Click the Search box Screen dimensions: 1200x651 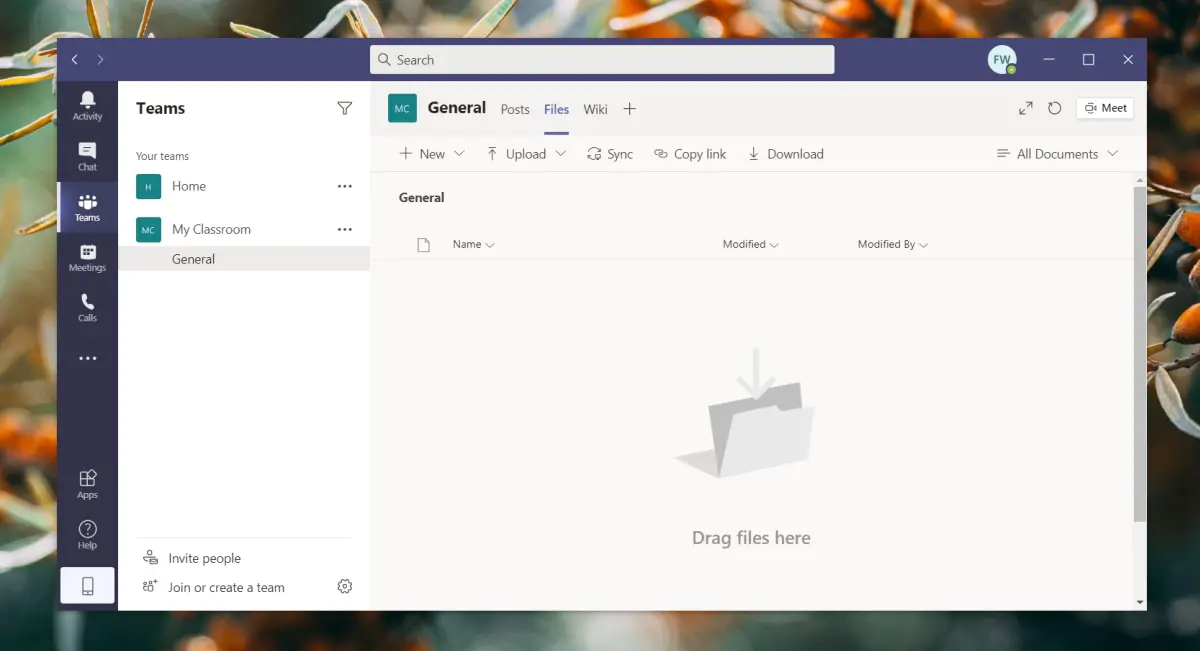click(602, 60)
